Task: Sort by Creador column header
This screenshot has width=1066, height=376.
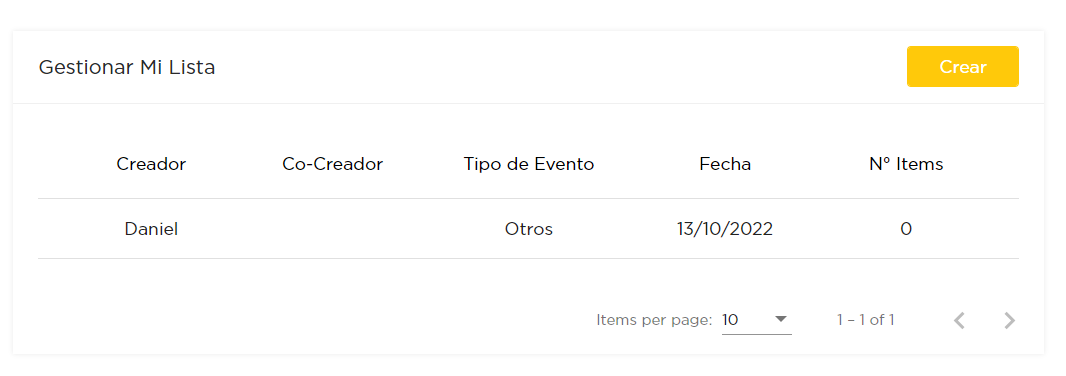Action: tap(151, 164)
